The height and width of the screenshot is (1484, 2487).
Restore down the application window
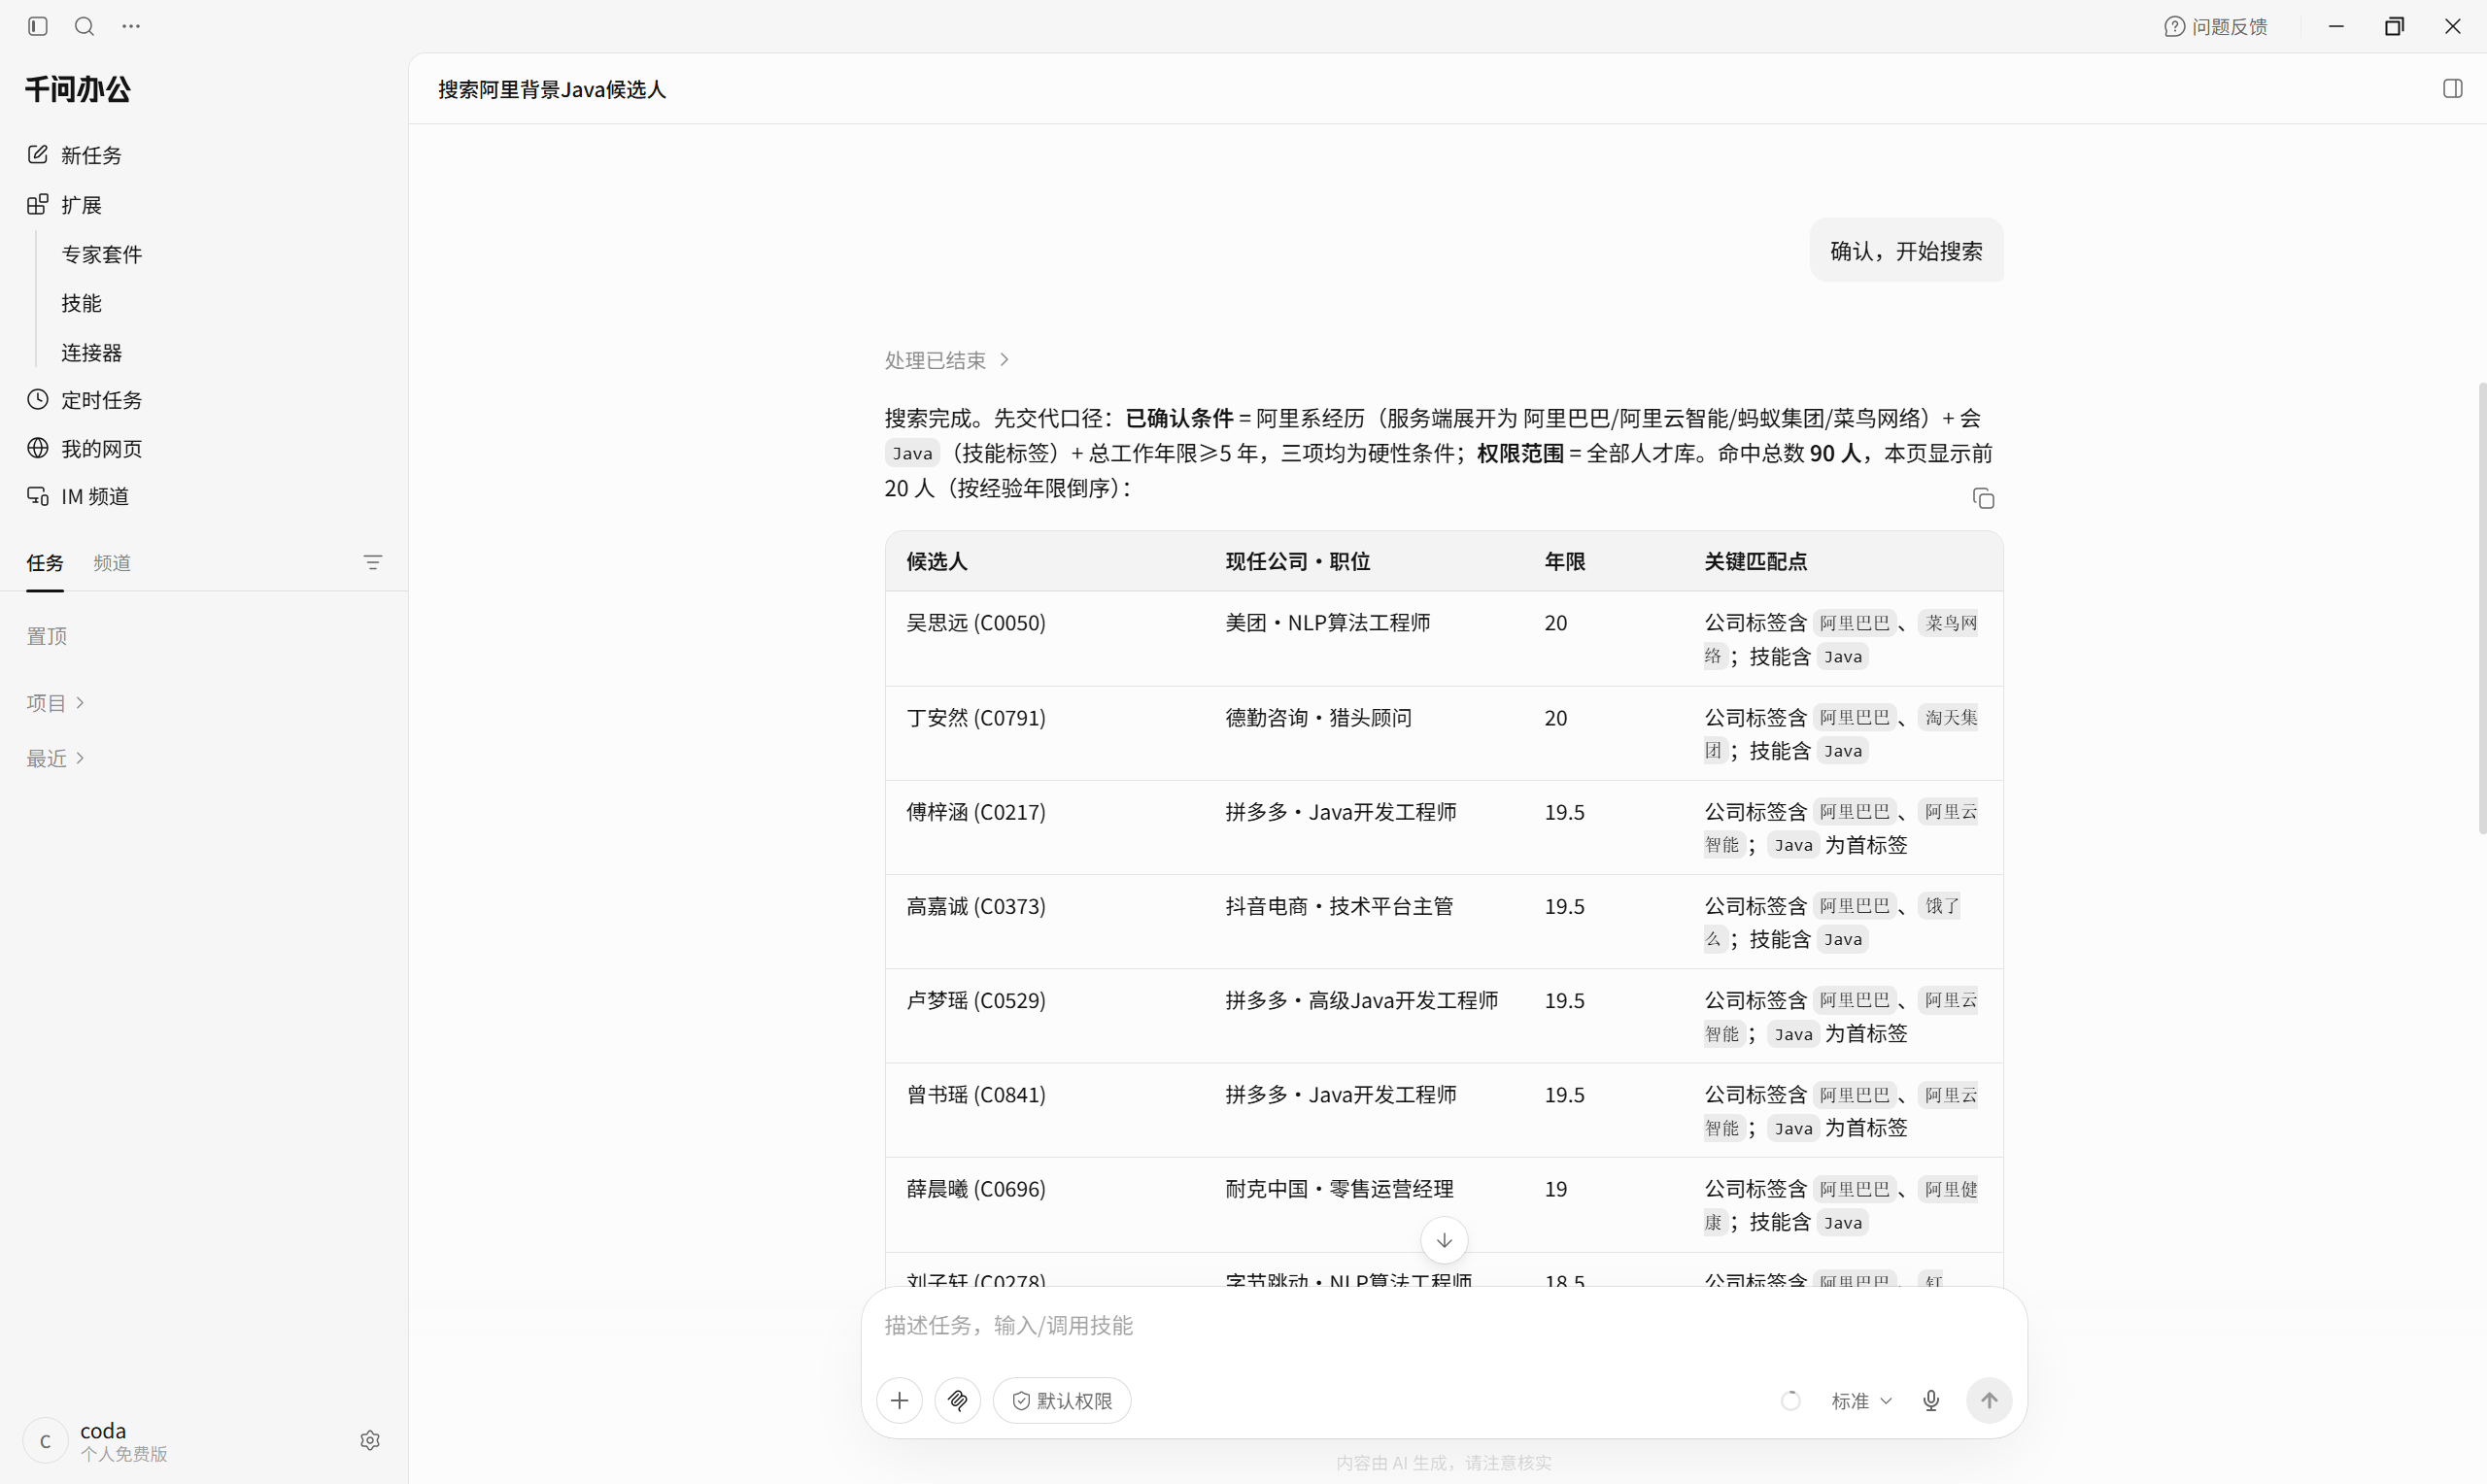point(2394,26)
